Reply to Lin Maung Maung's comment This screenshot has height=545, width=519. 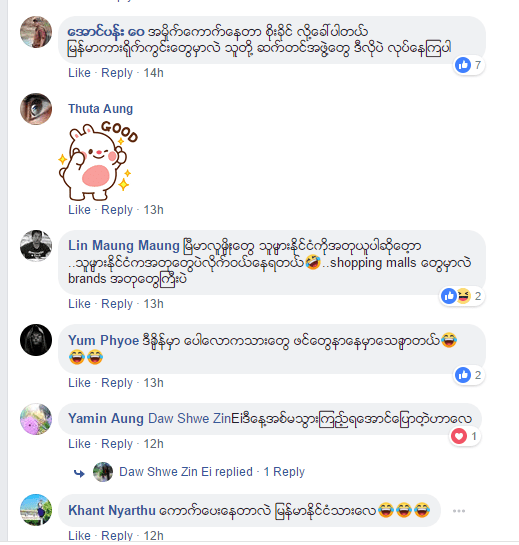117,304
